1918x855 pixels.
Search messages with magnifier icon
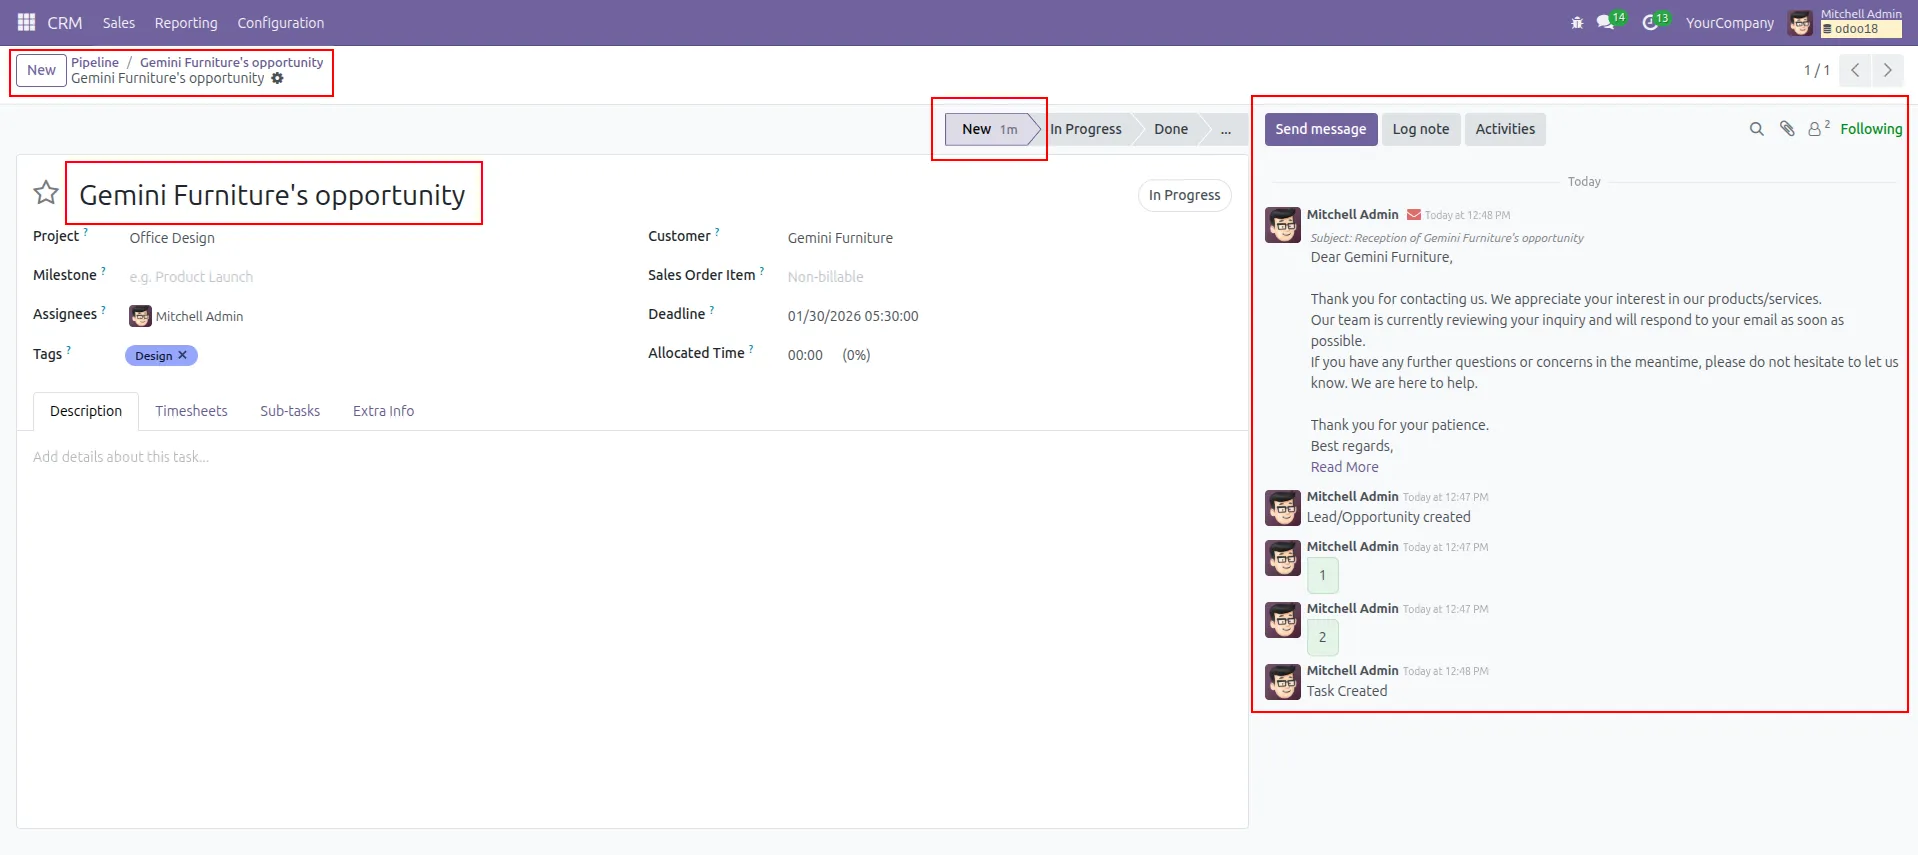pyautogui.click(x=1756, y=129)
